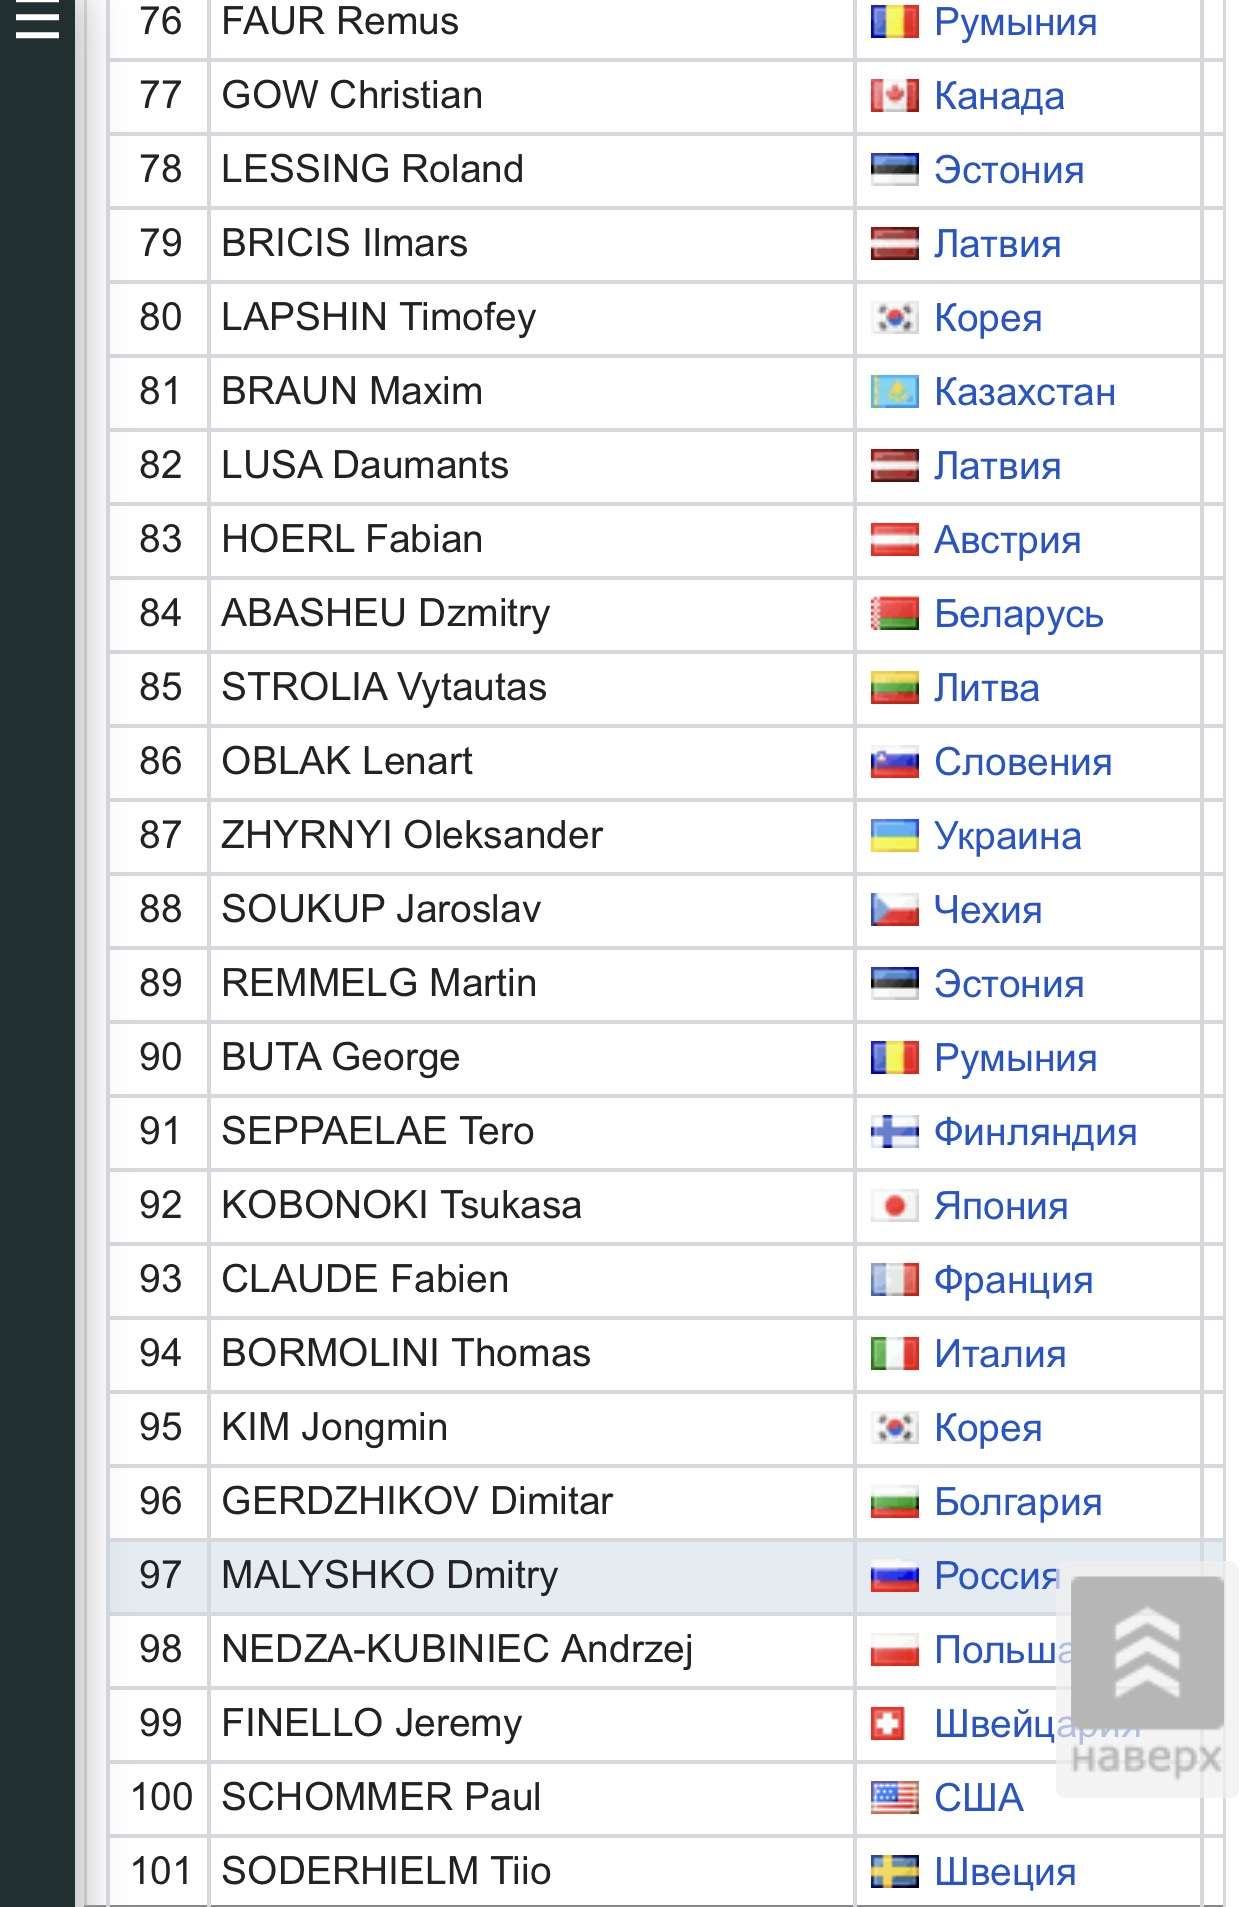This screenshot has height=1907, width=1242.
Task: Click the Japan flag icon
Action: [x=894, y=1206]
